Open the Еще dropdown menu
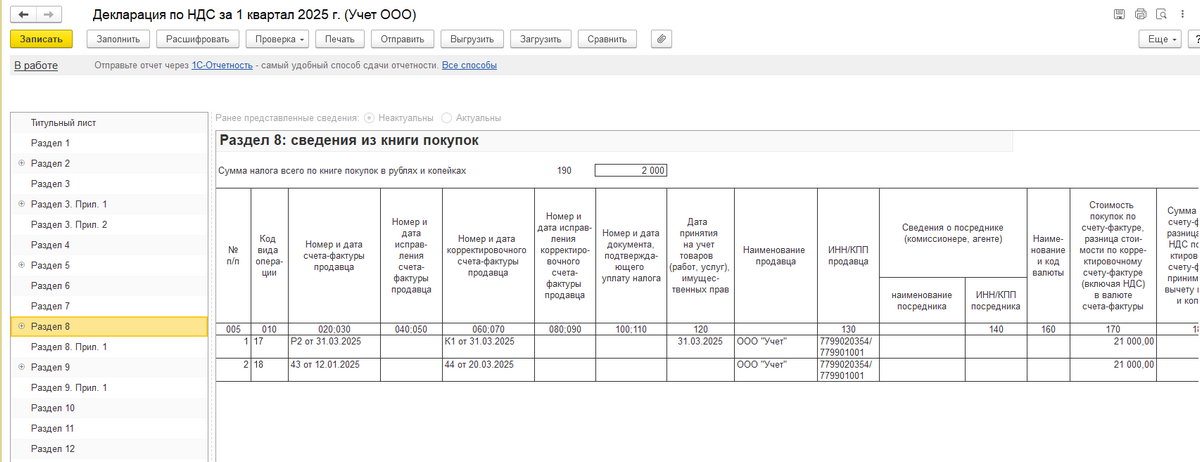Viewport: 1200px width, 462px height. 1160,39
